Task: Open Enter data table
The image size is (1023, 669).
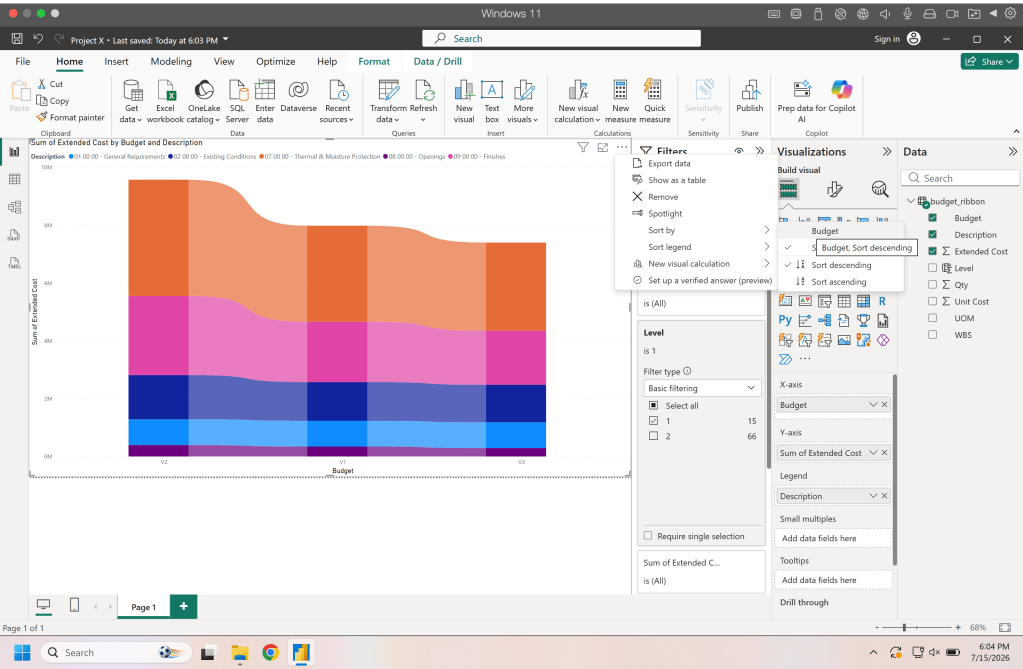Action: (x=265, y=101)
